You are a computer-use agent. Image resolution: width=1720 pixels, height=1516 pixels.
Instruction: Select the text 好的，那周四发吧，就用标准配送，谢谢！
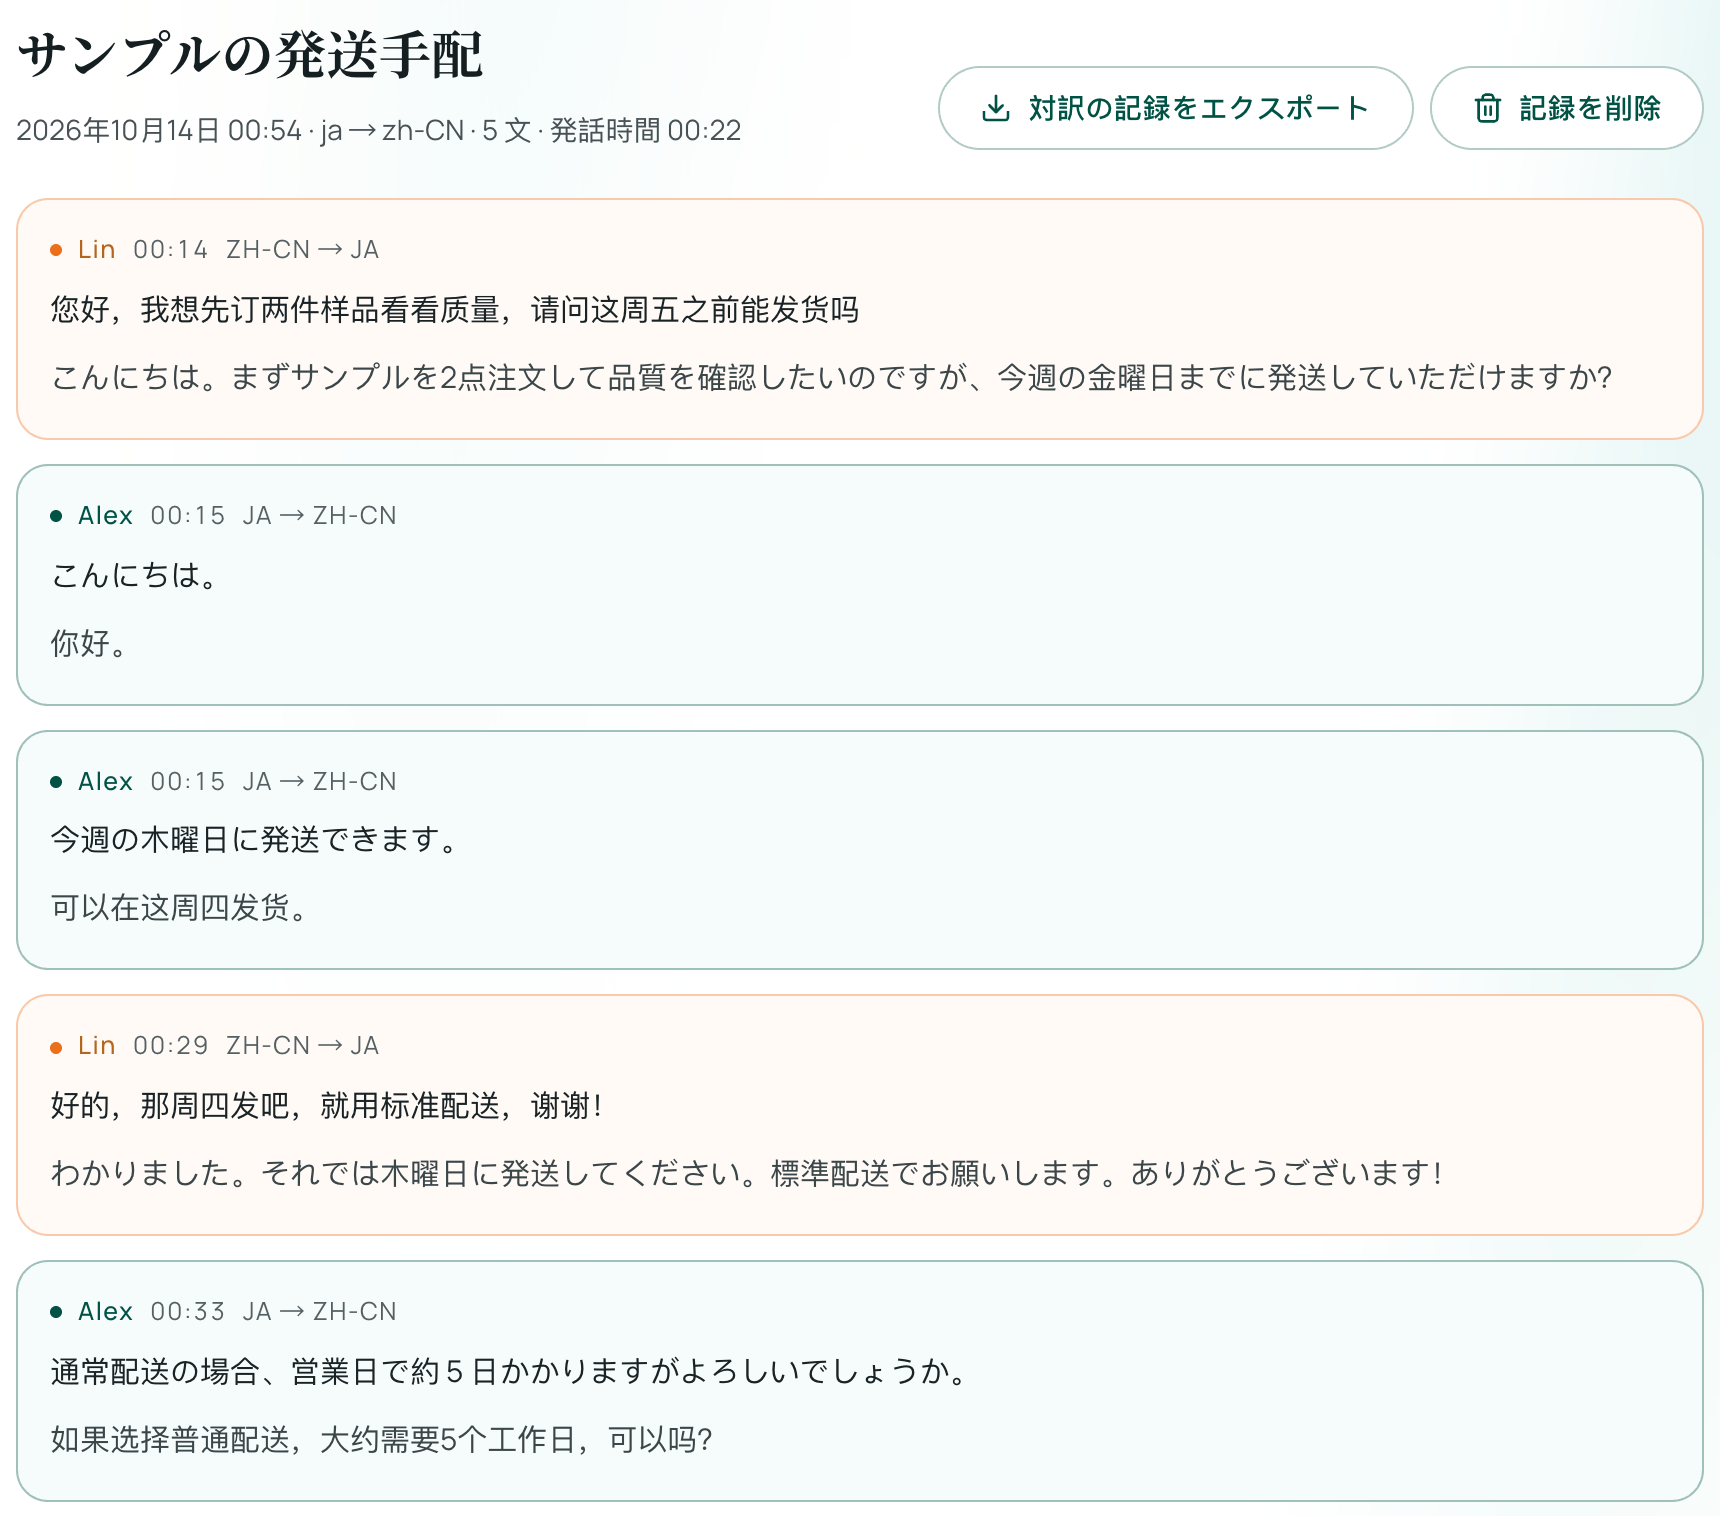tap(327, 1106)
